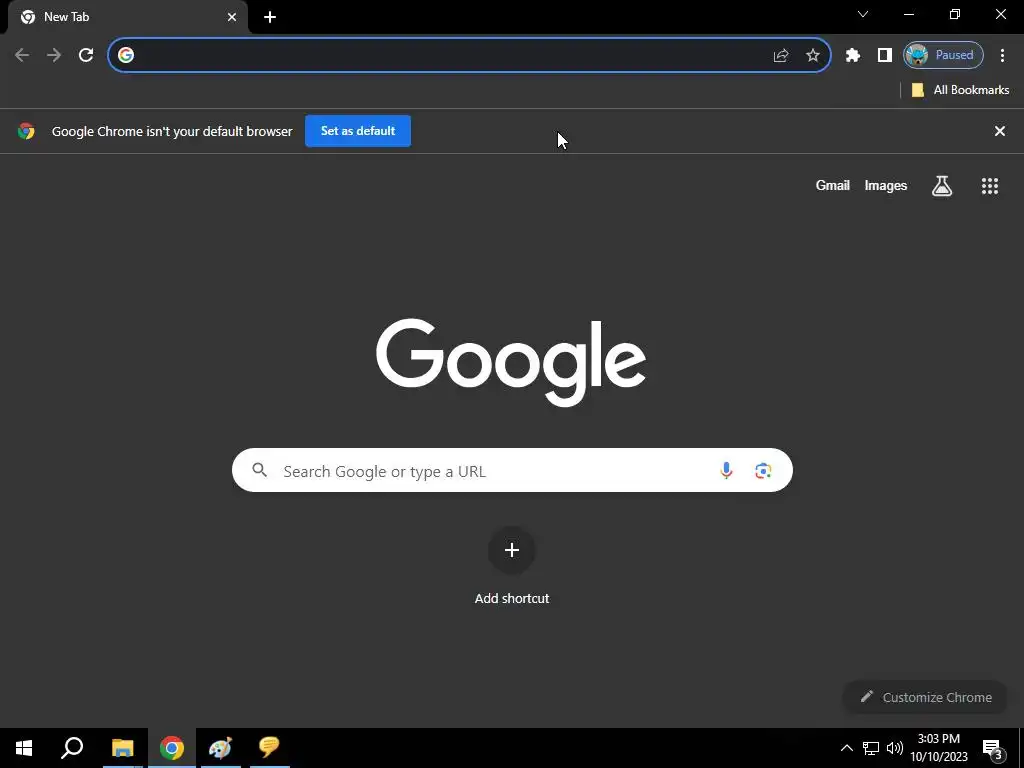Screen dimensions: 1024x768
Task: Click the Google logo
Action: pyautogui.click(x=511, y=362)
